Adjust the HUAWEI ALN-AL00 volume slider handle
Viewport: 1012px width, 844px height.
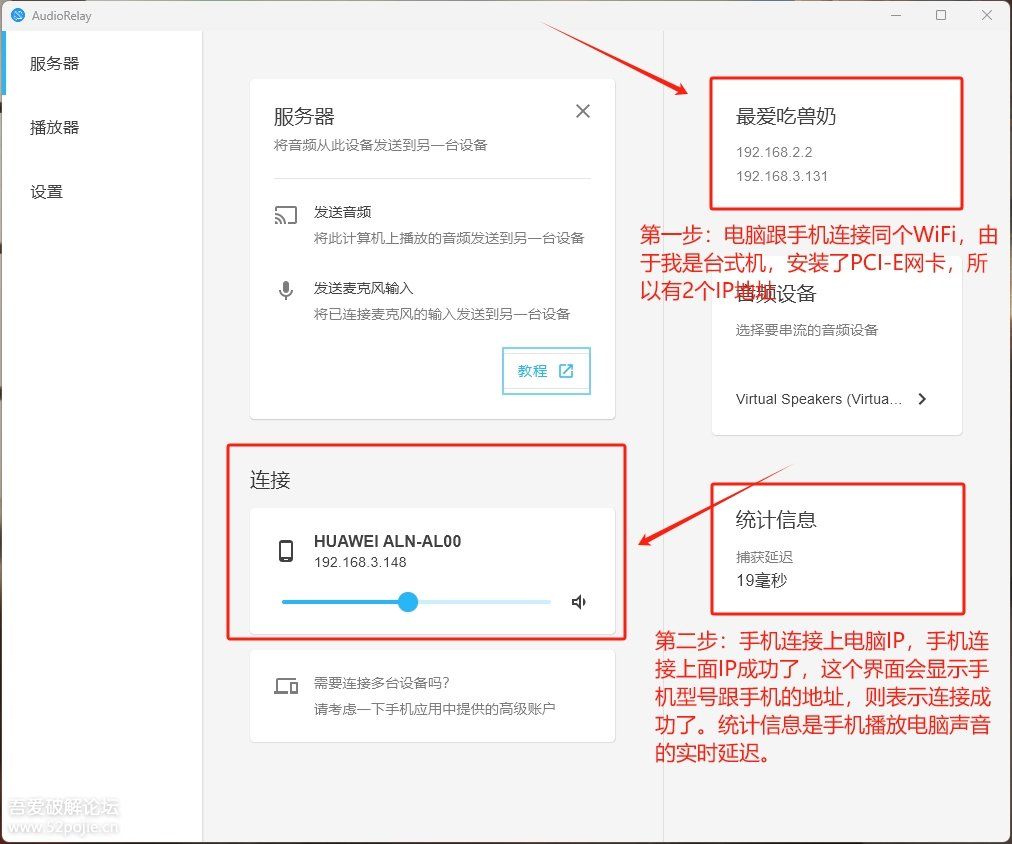(408, 601)
